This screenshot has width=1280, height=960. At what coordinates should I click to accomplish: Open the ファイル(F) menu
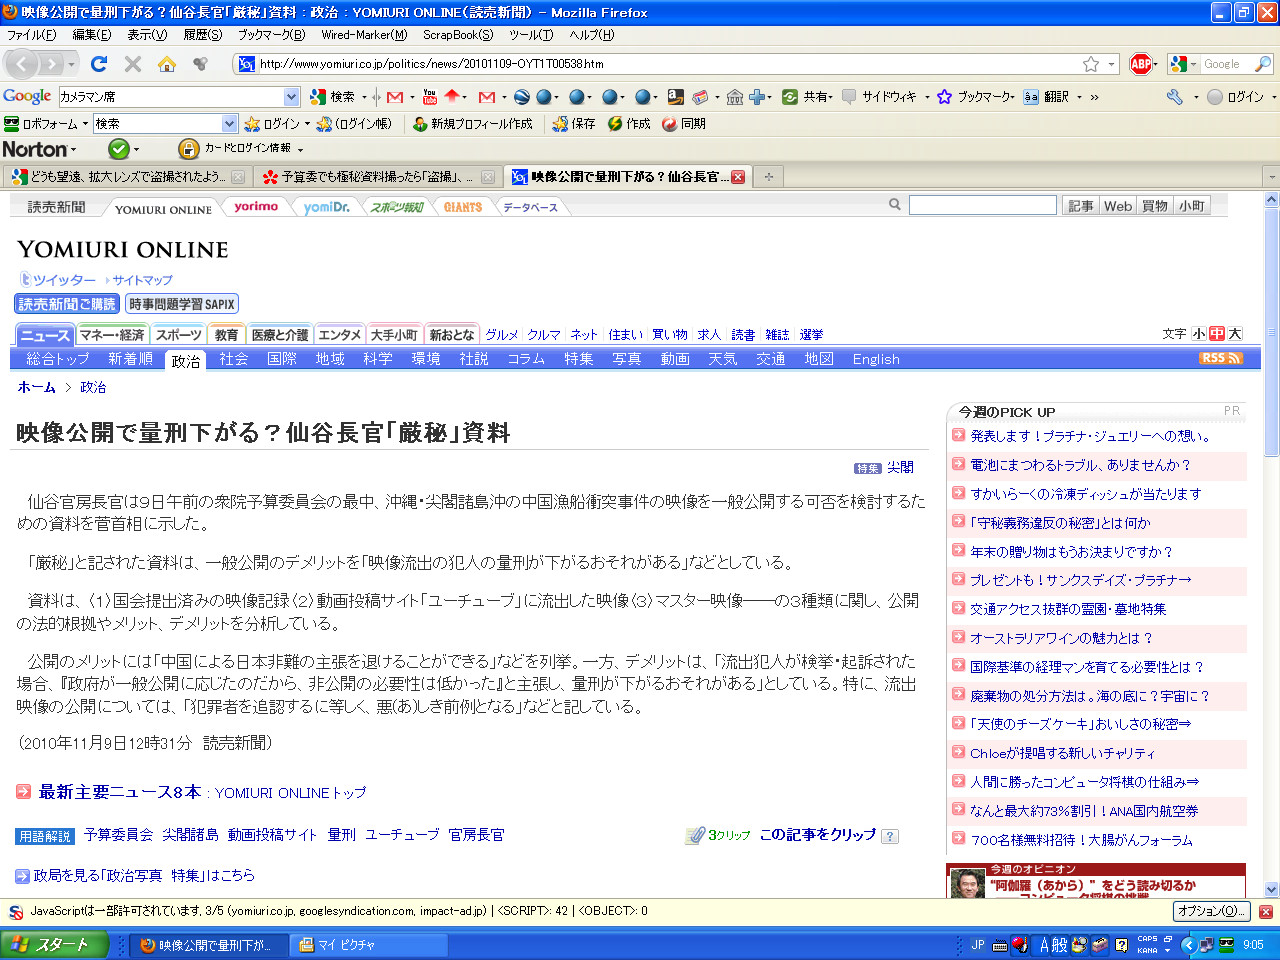pyautogui.click(x=32, y=35)
